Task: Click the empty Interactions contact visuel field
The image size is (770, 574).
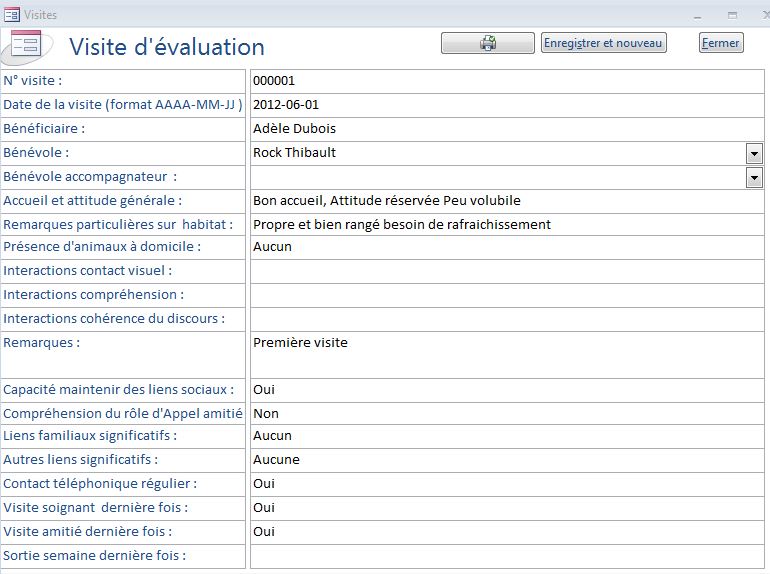Action: [507, 272]
